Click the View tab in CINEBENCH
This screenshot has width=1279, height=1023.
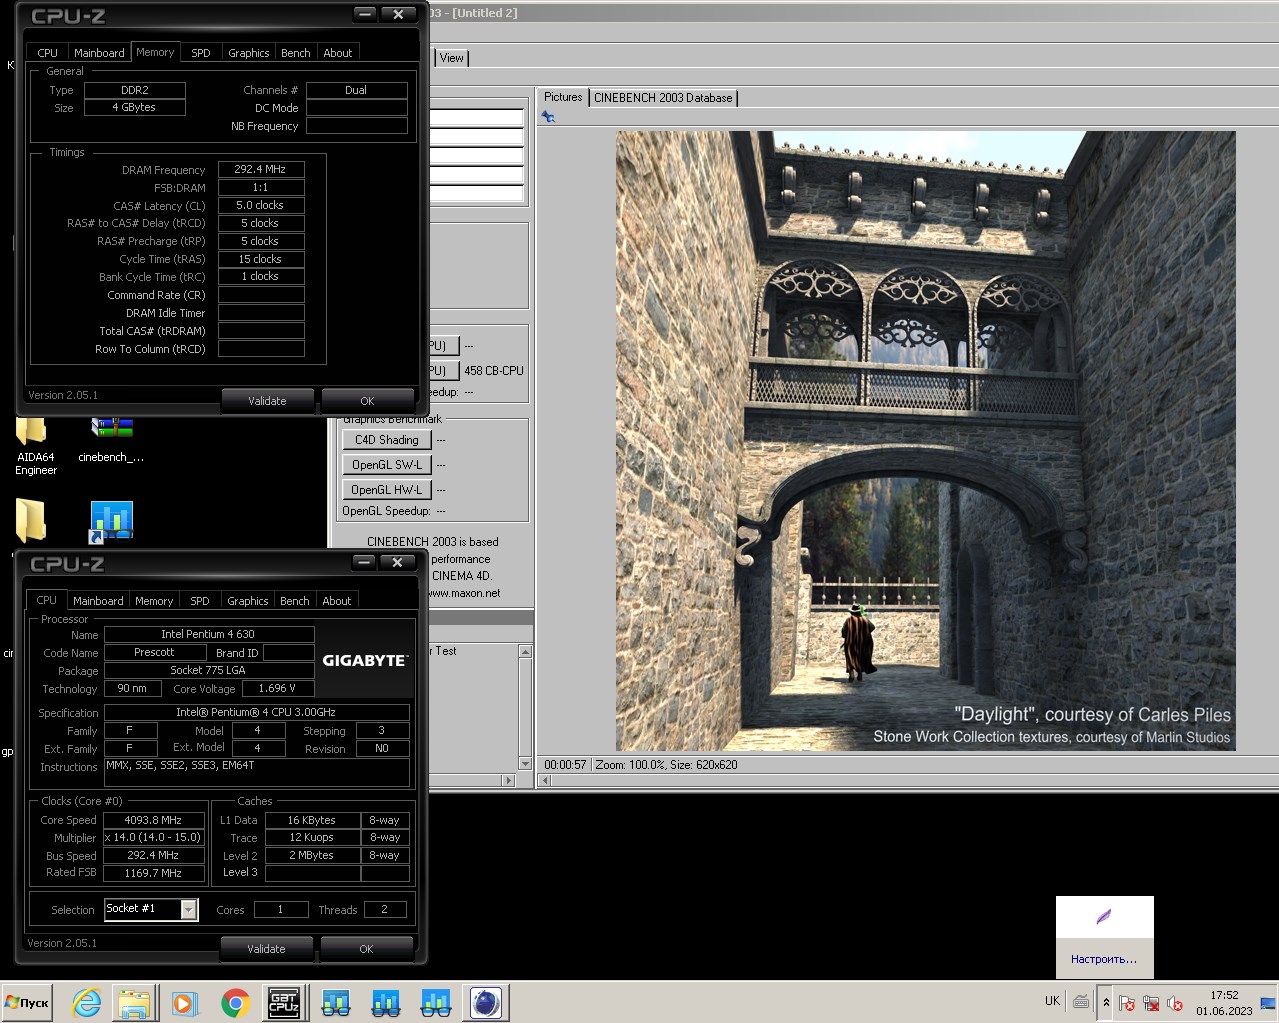(452, 58)
